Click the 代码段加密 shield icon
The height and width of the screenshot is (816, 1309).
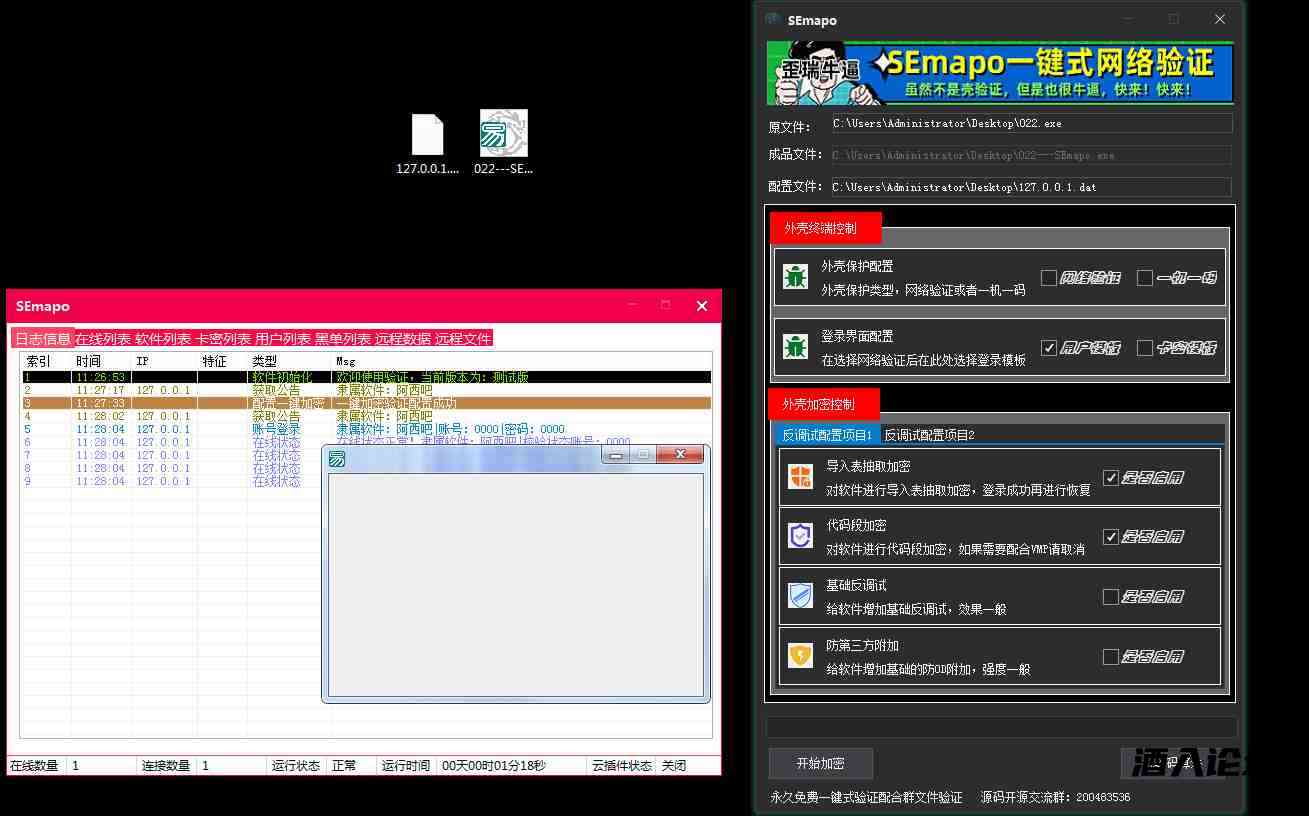pos(800,536)
